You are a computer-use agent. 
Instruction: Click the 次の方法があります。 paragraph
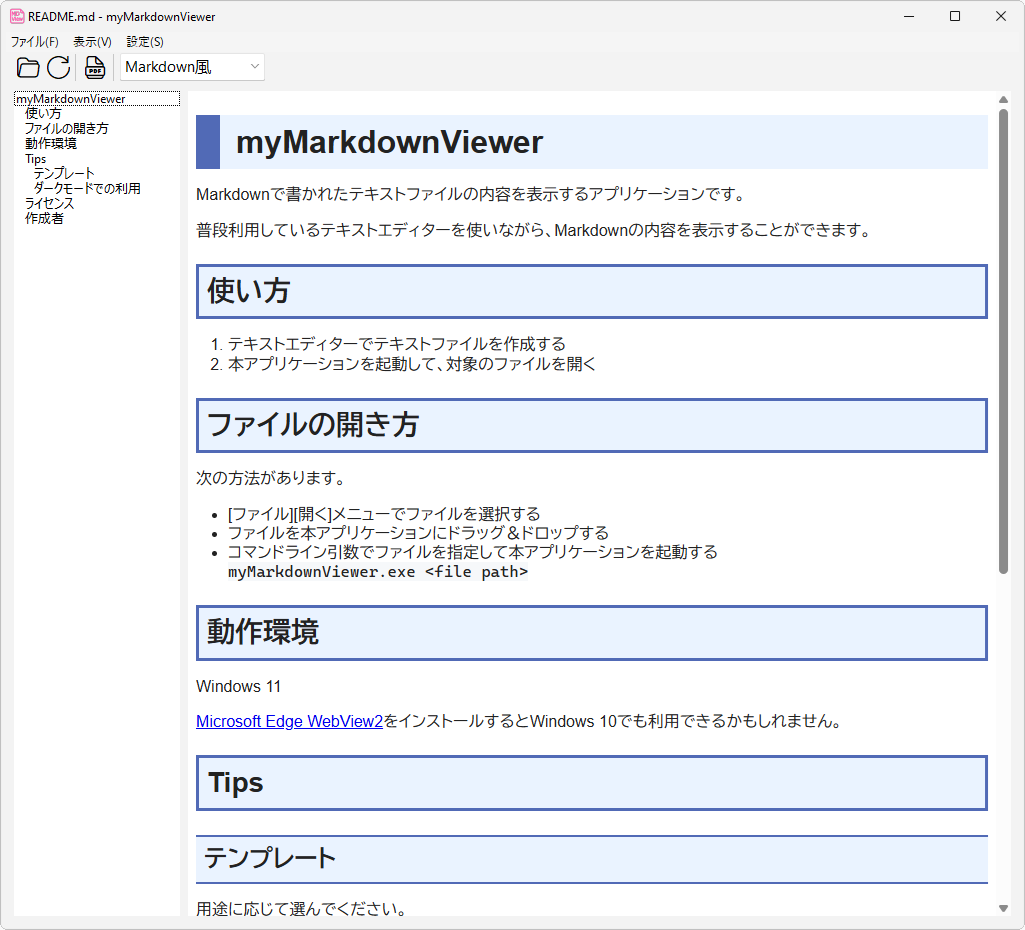point(271,478)
